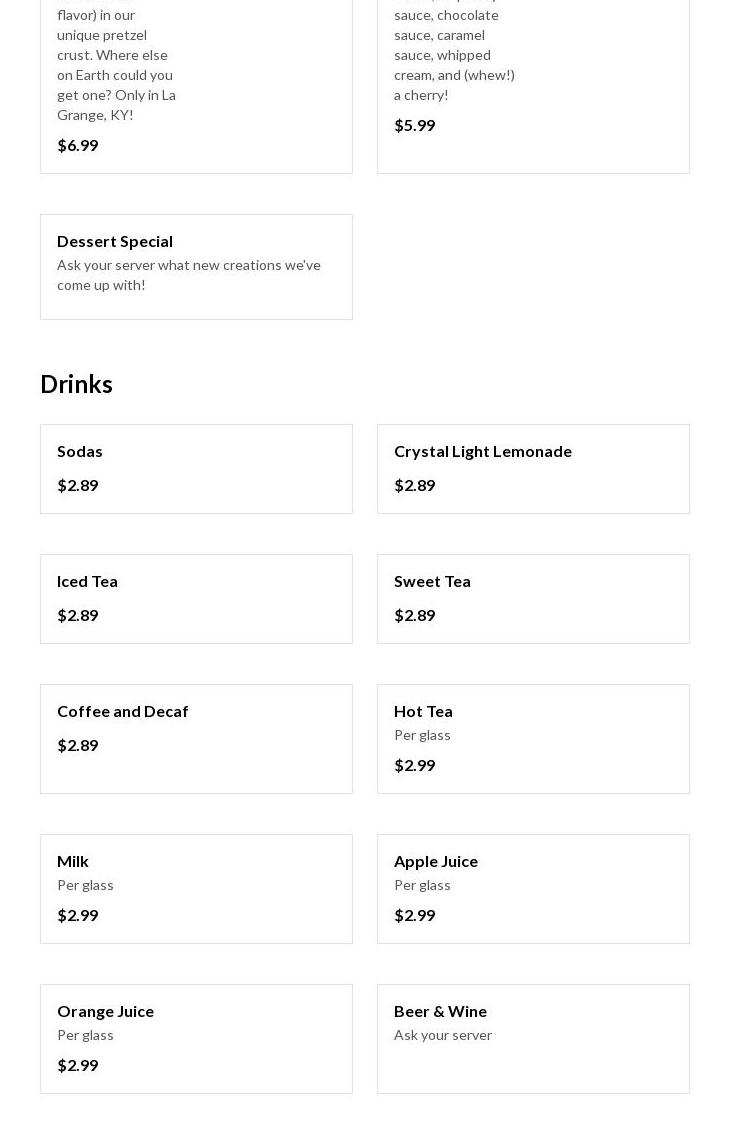Click the $5.99 dessert price
Viewport: 730px width, 1140px height.
pos(415,125)
